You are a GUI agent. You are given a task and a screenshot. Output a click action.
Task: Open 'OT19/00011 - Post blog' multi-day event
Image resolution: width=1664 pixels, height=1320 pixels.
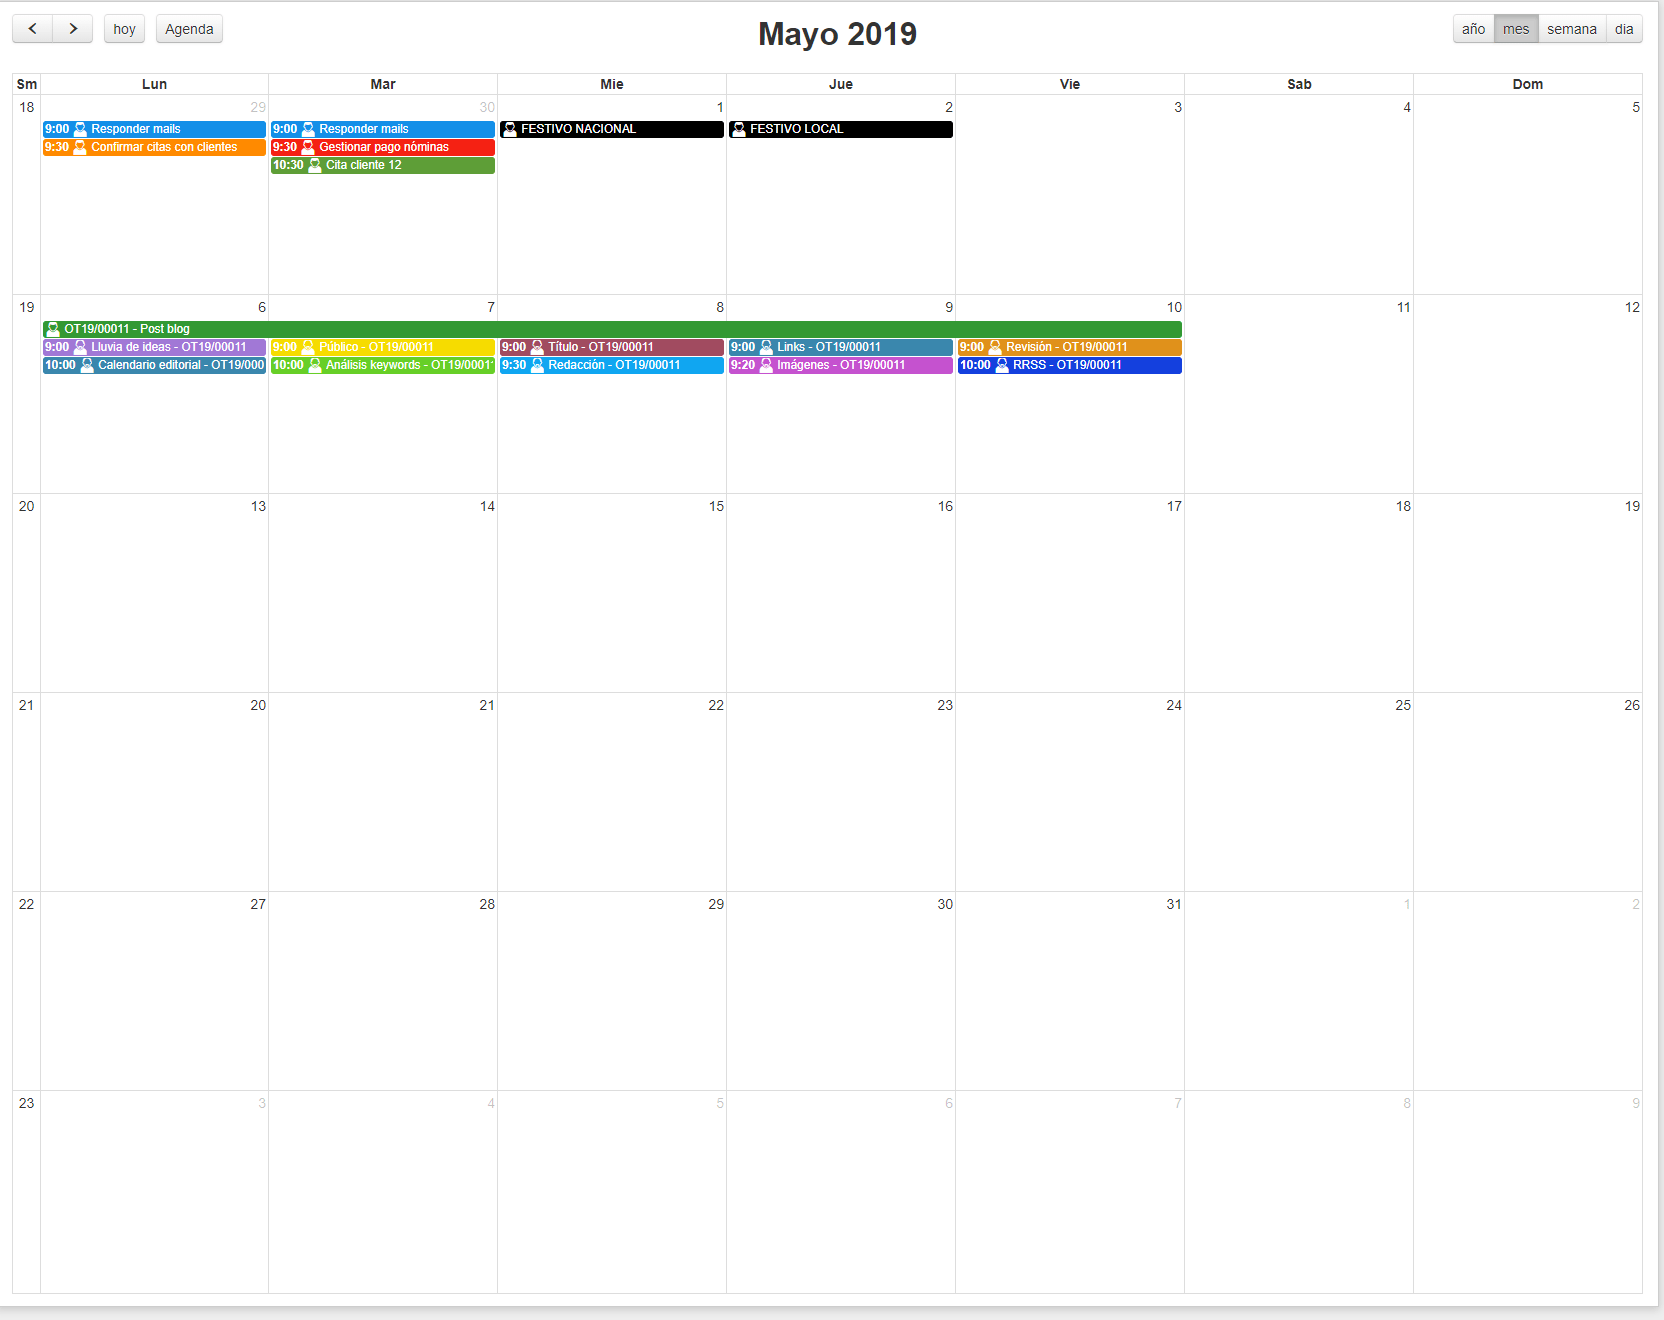tap(612, 329)
